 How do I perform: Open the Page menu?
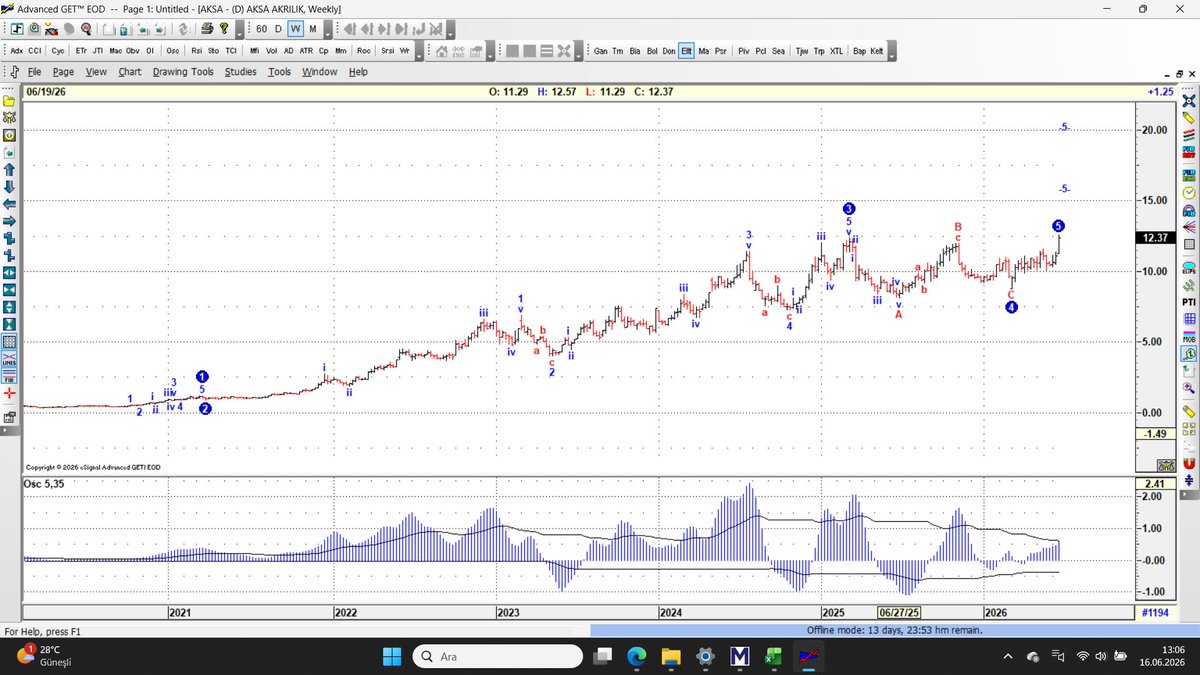pos(63,72)
